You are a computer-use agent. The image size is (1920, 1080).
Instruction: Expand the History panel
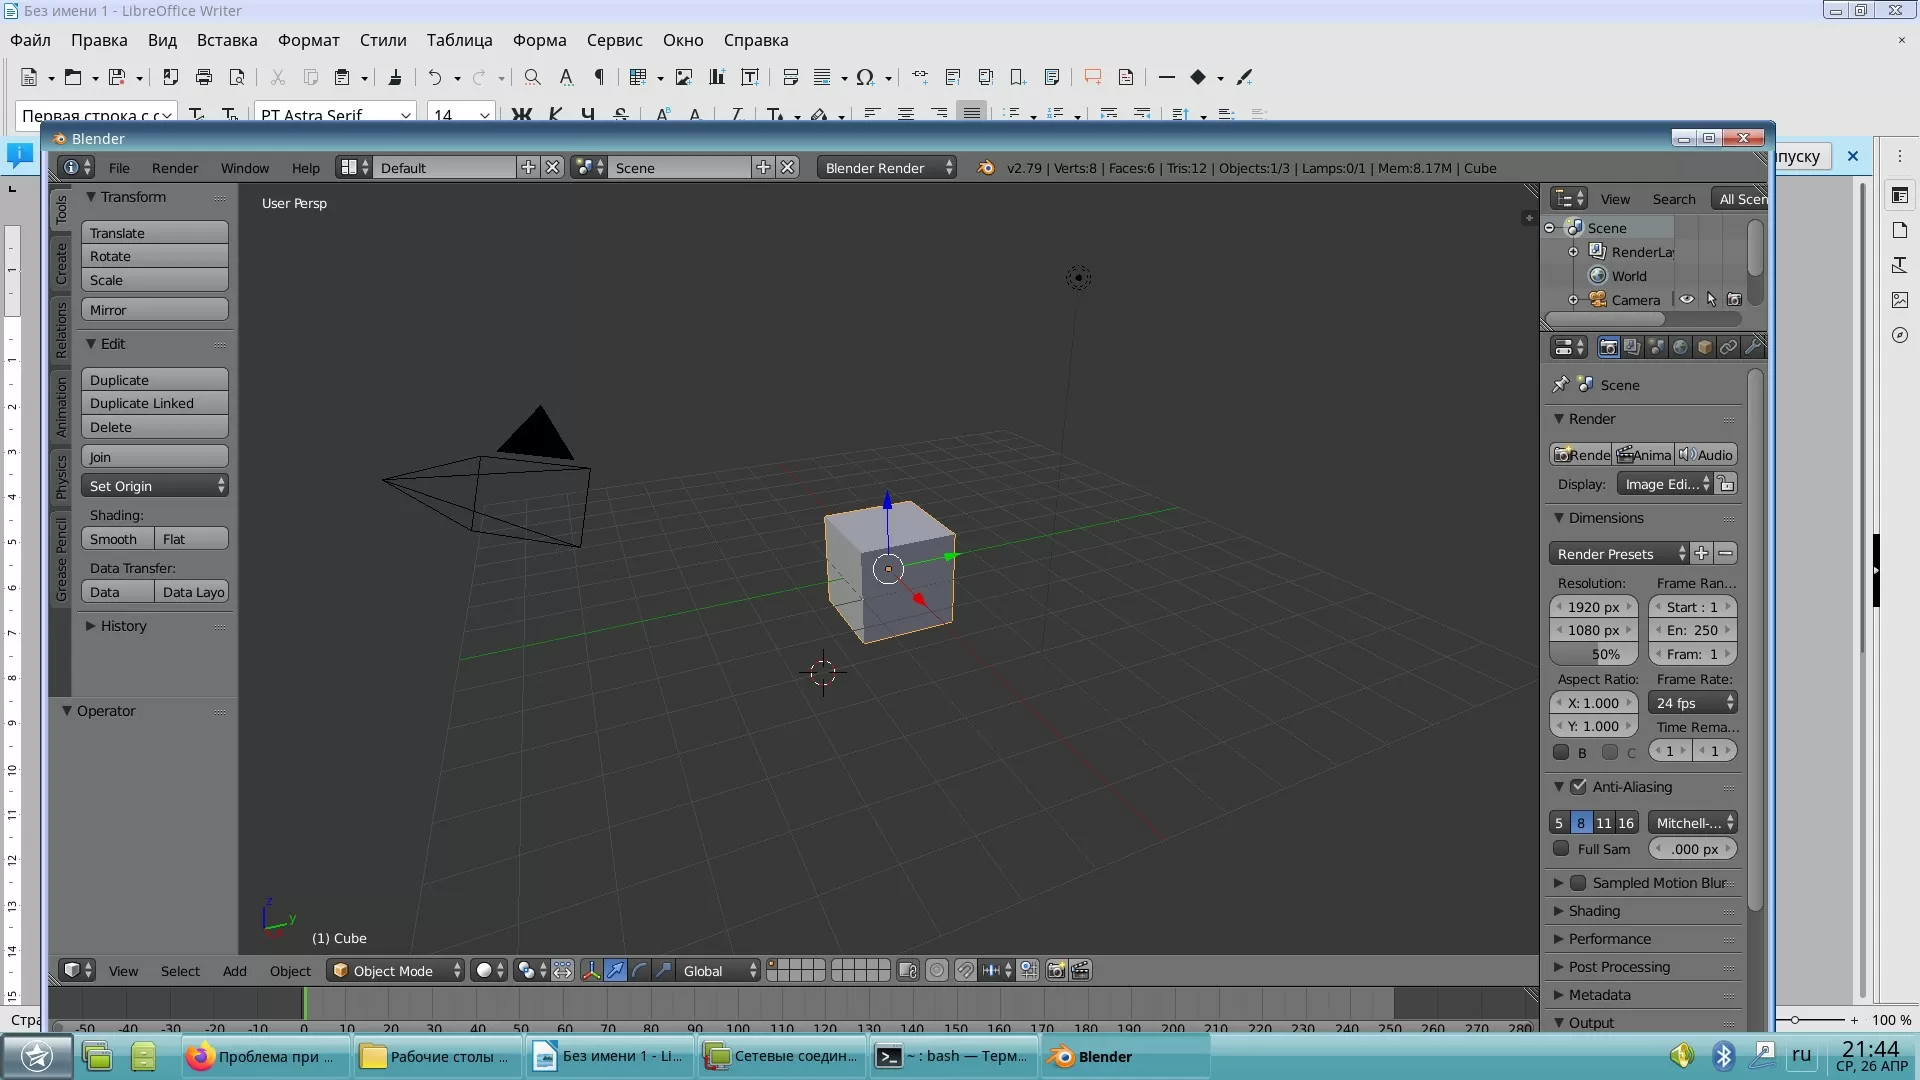click(122, 626)
